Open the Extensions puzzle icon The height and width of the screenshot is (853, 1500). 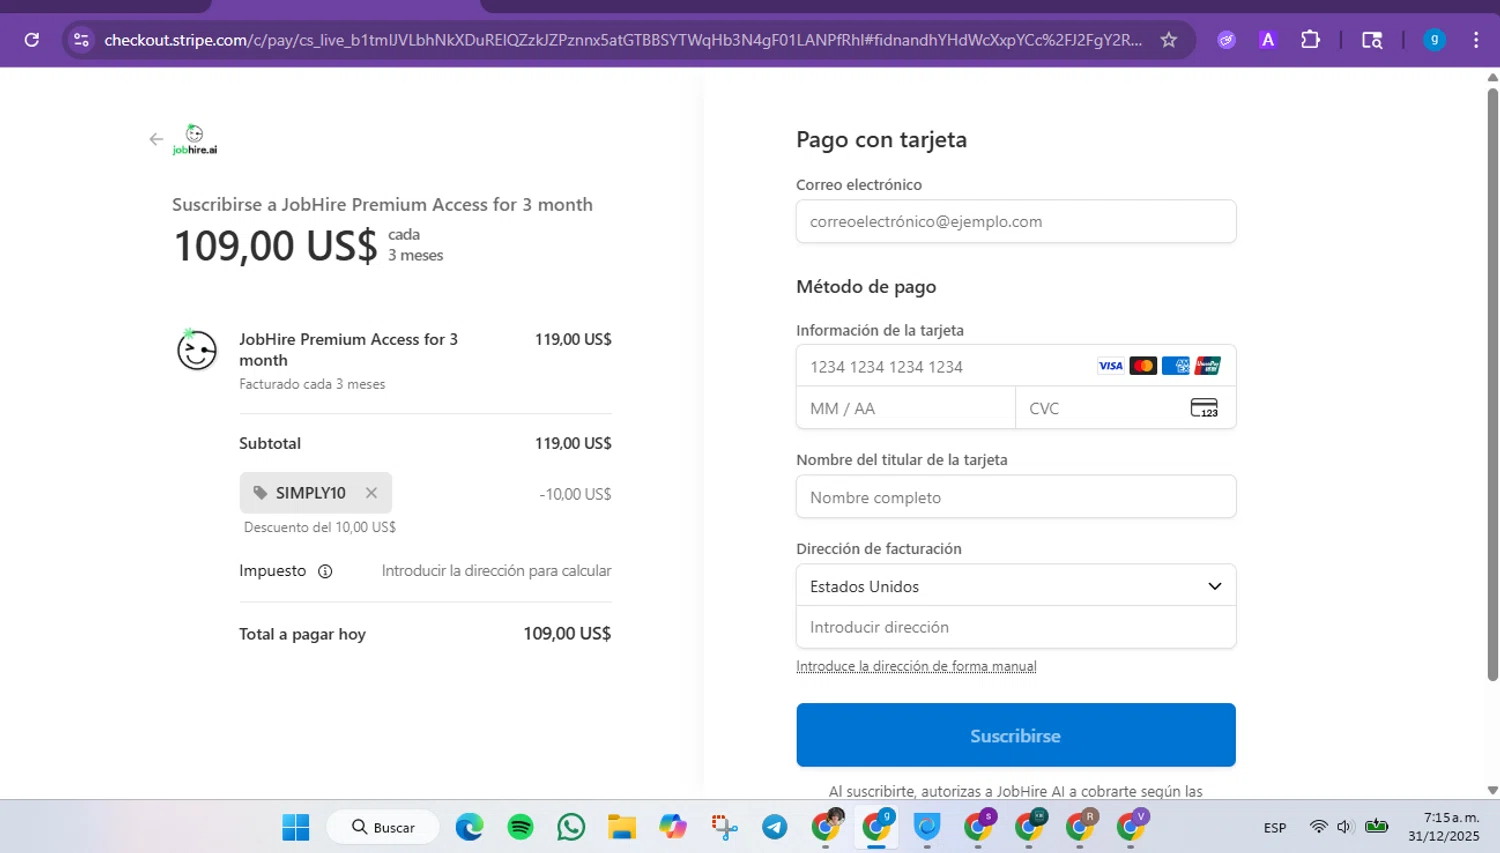click(1310, 40)
